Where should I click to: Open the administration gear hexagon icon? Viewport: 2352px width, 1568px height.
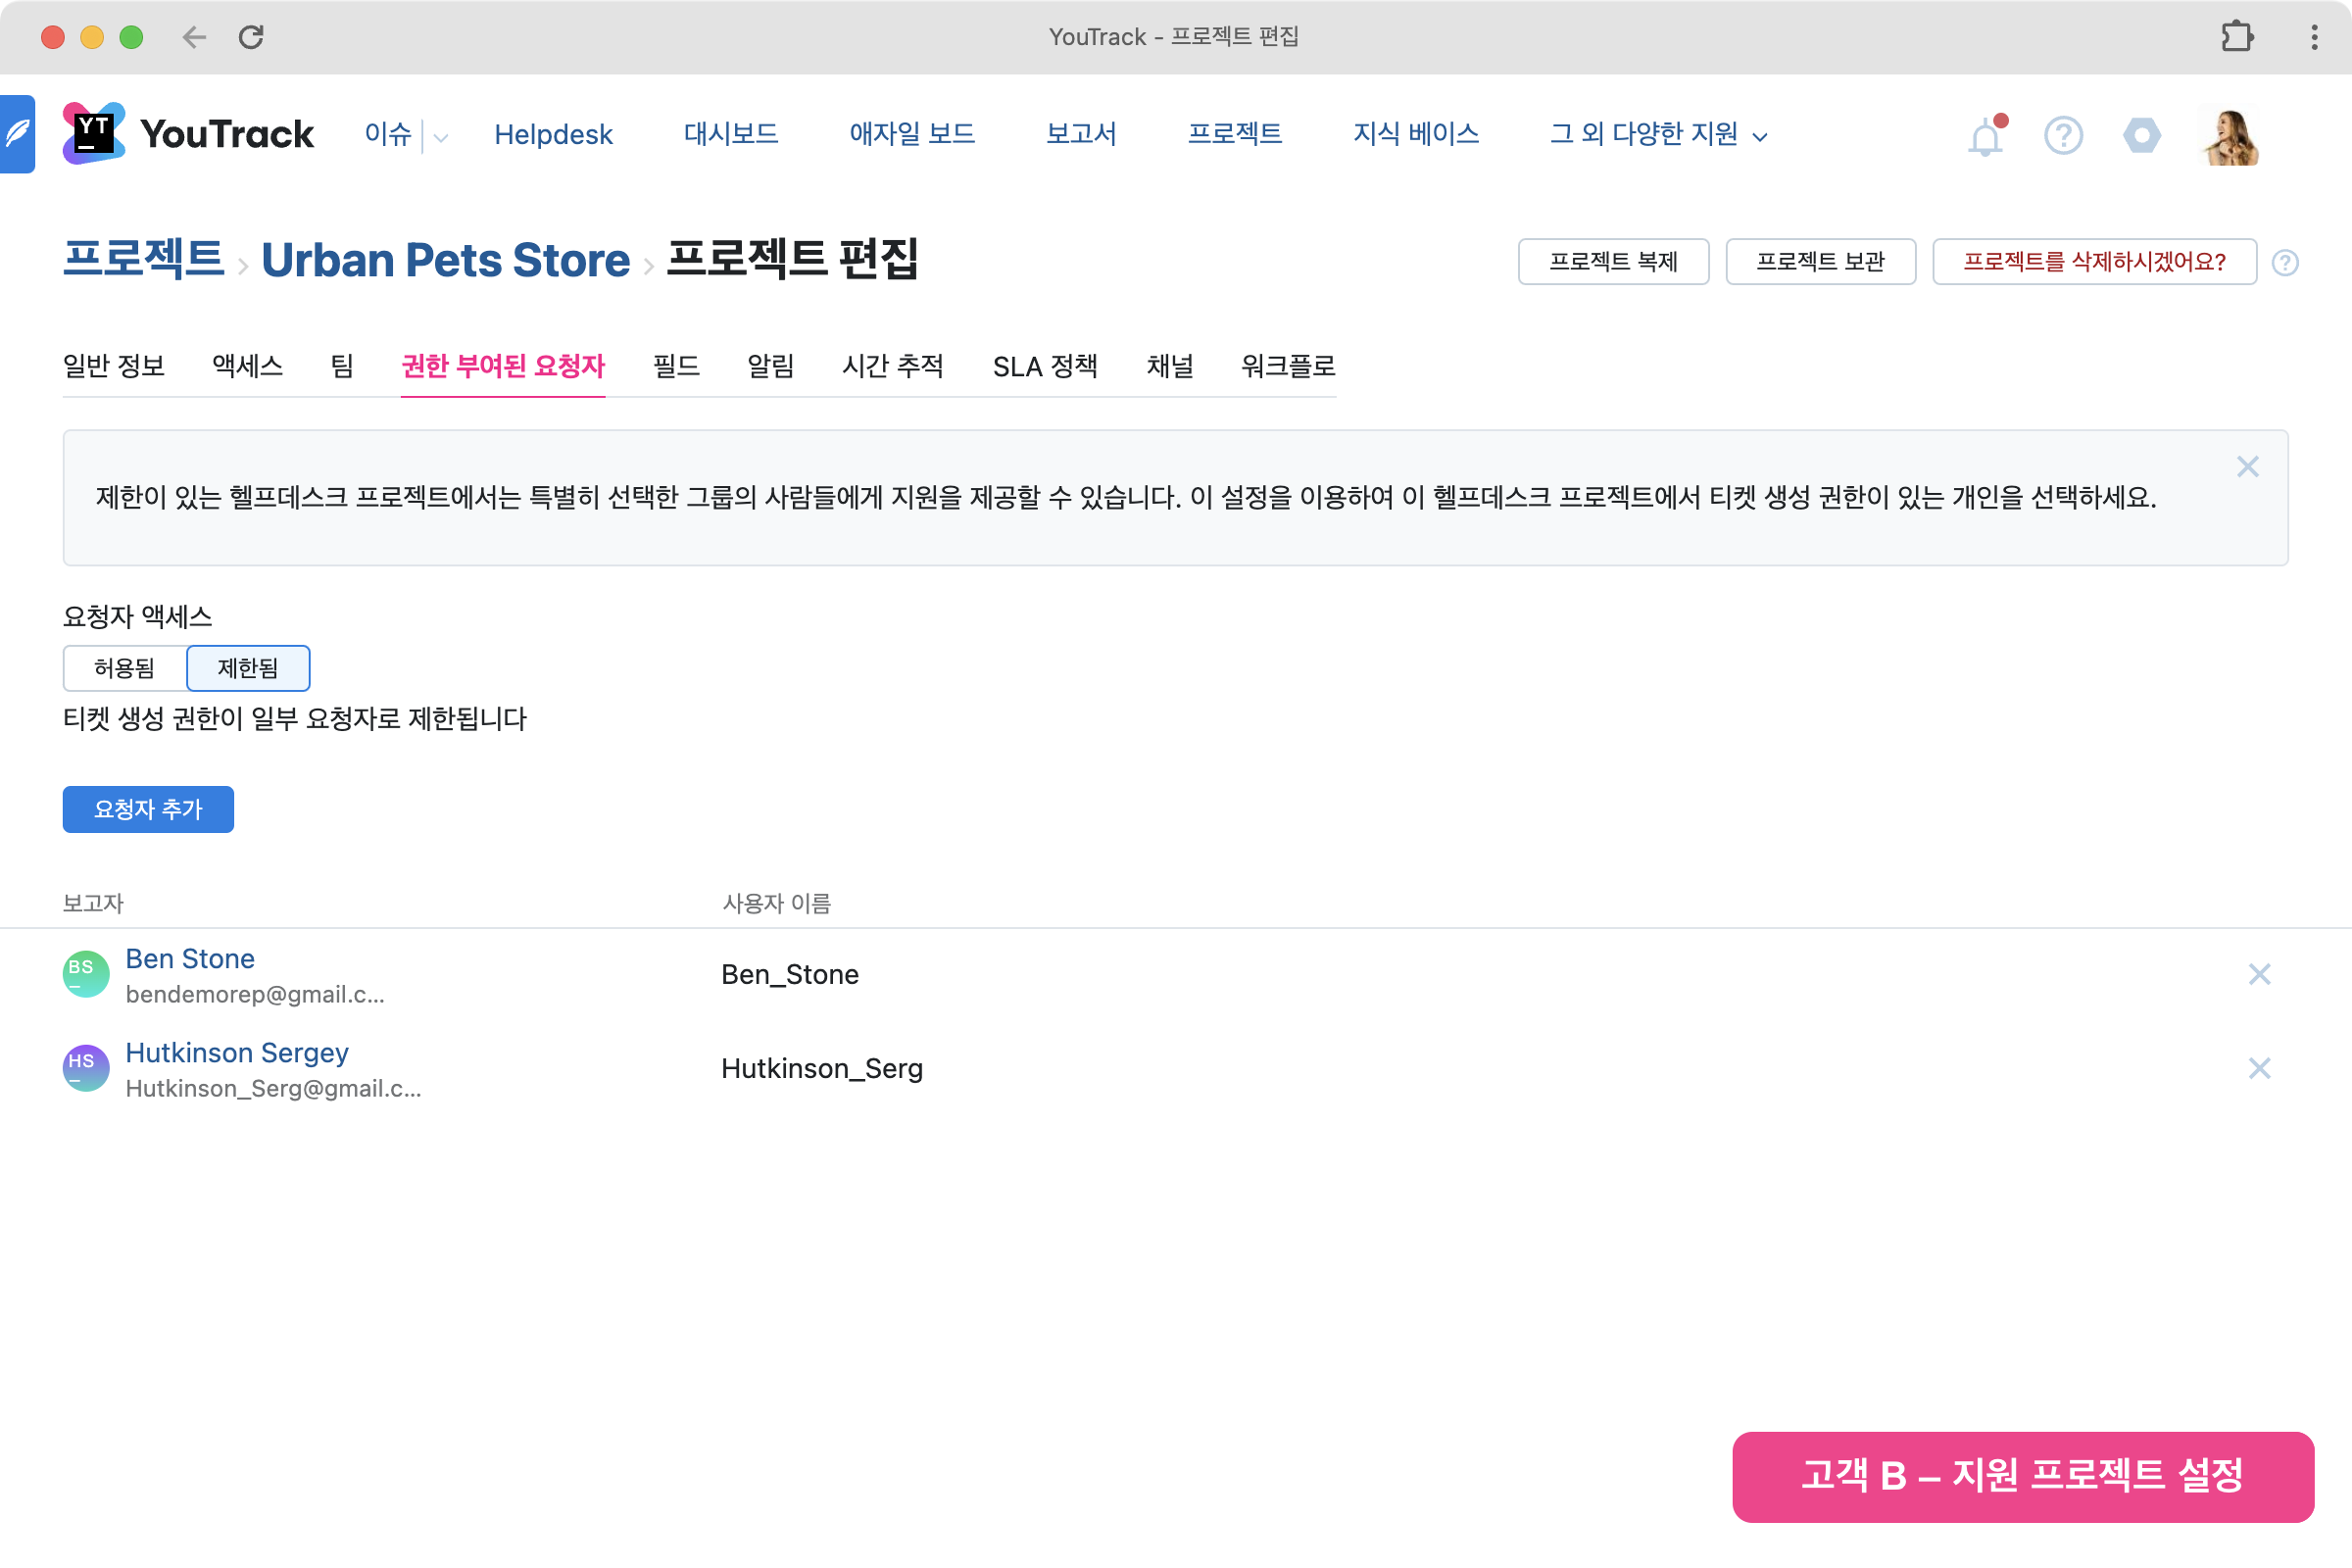(2141, 135)
